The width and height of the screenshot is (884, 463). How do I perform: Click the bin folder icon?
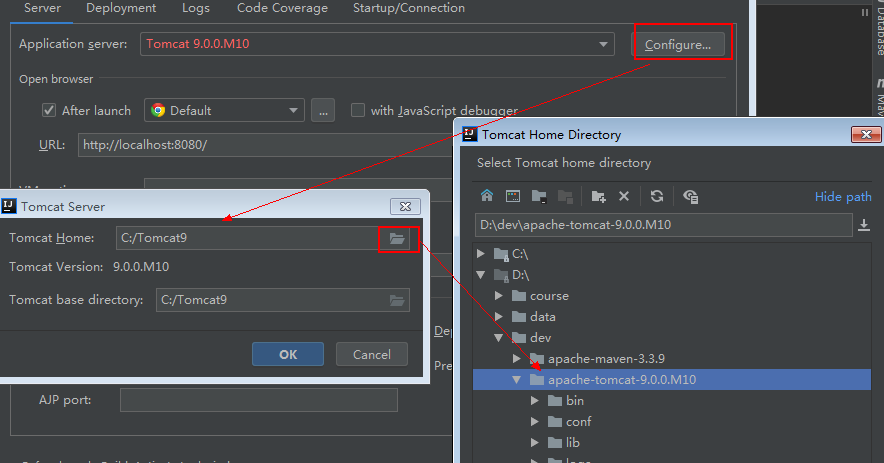point(555,400)
